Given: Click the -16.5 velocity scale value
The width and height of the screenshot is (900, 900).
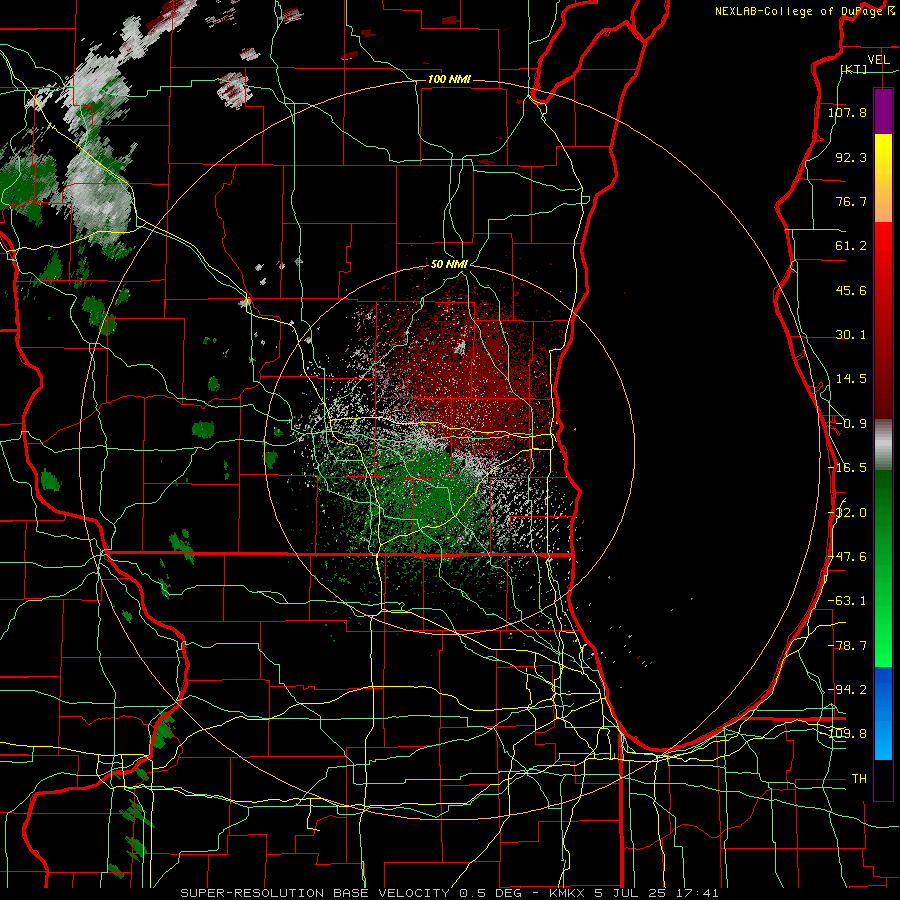Looking at the screenshot, I should click(847, 468).
